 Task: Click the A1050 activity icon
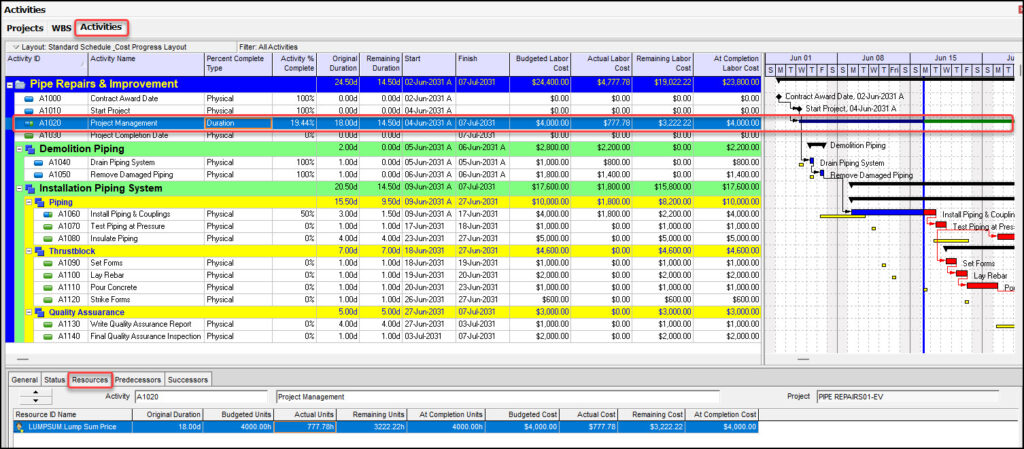click(x=39, y=175)
